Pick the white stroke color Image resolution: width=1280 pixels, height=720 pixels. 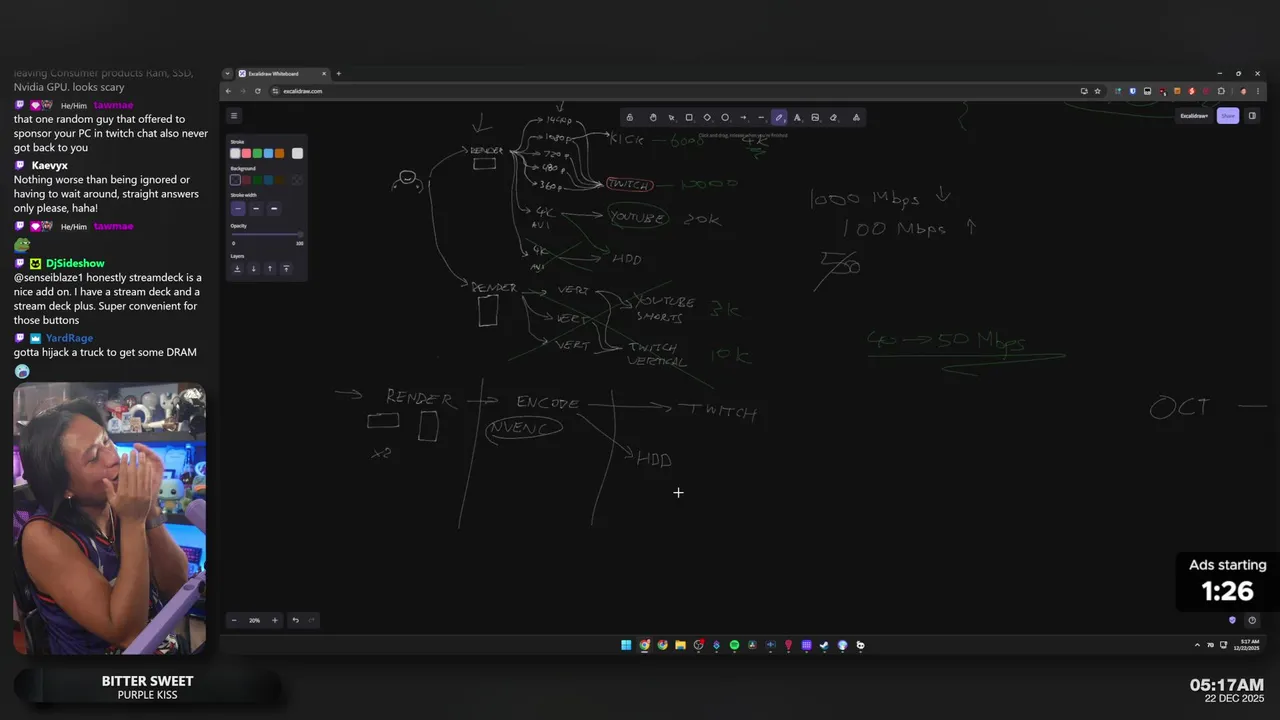pos(235,153)
